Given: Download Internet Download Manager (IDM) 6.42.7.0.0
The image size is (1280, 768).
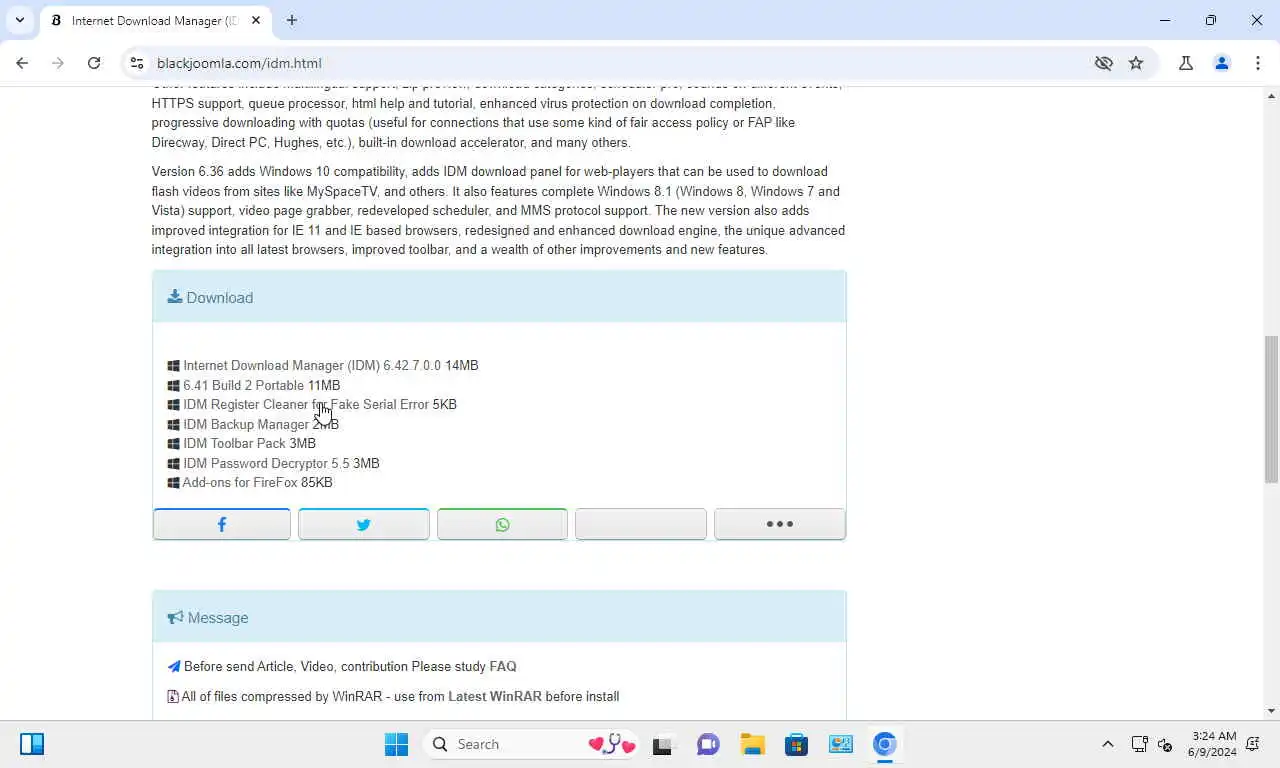Looking at the screenshot, I should tap(312, 365).
